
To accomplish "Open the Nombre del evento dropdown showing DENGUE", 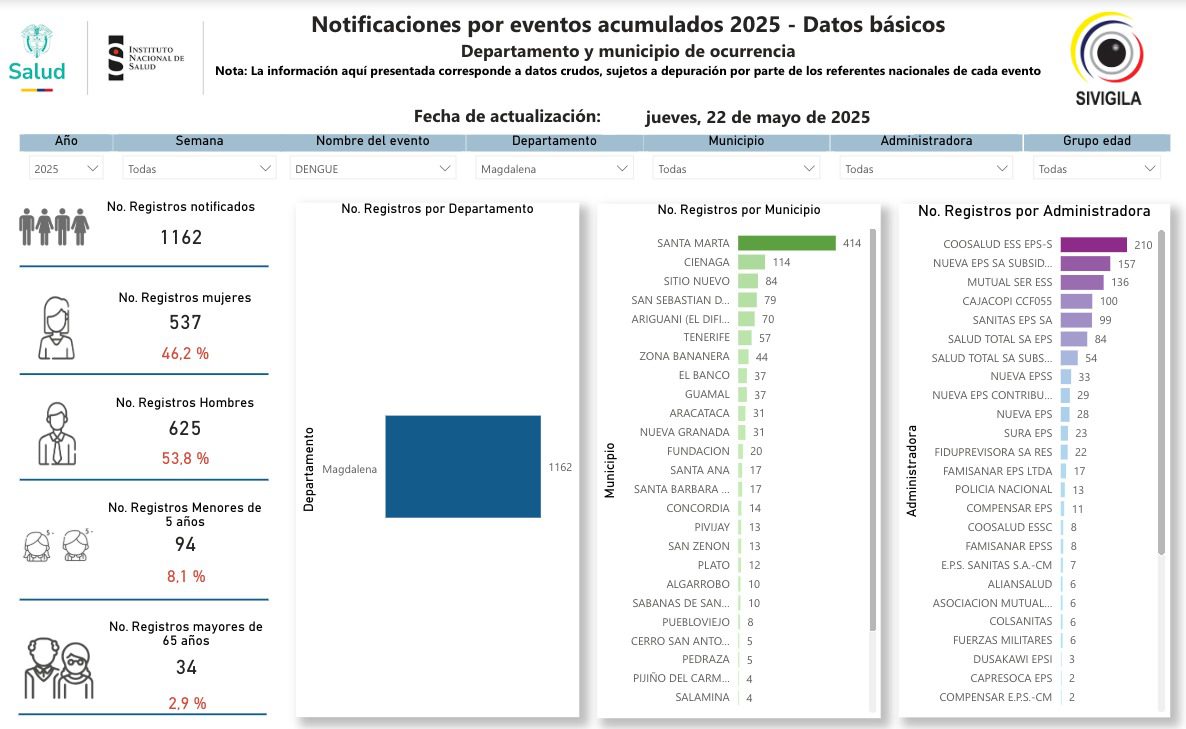I will (373, 169).
